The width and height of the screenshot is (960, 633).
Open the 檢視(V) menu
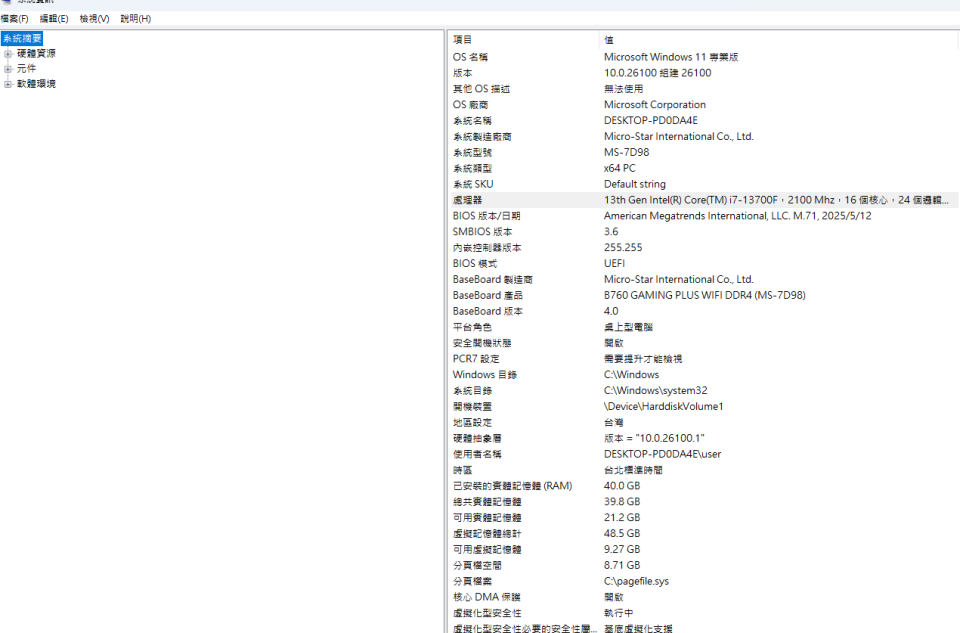click(94, 19)
